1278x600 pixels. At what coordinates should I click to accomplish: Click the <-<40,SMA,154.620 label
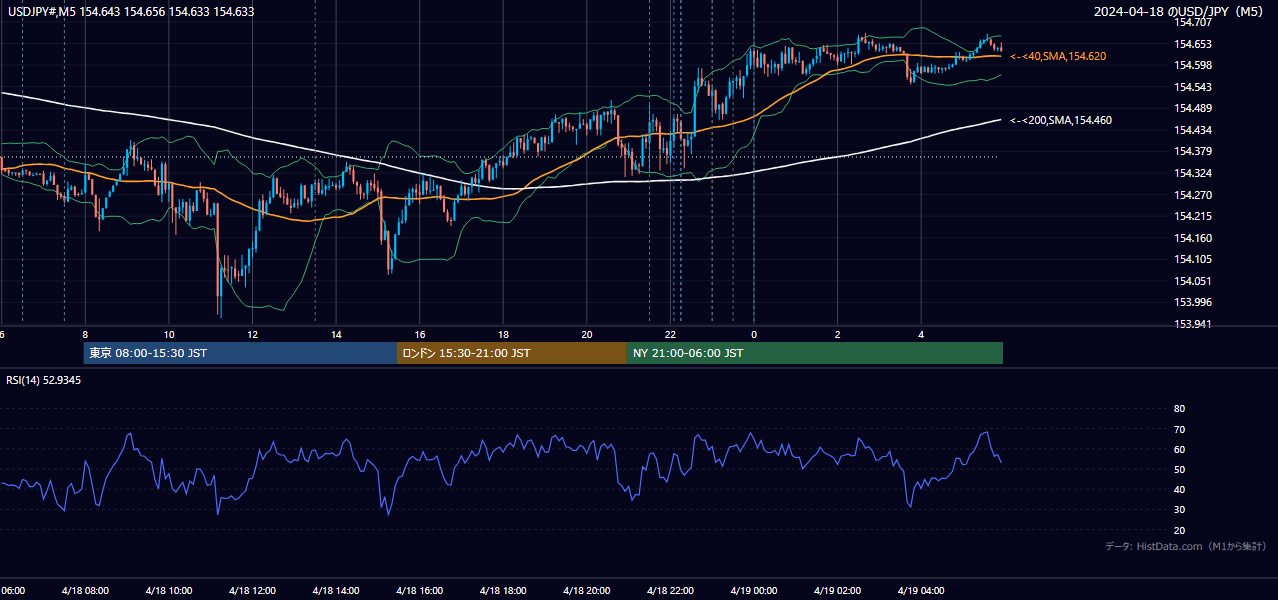point(1058,56)
